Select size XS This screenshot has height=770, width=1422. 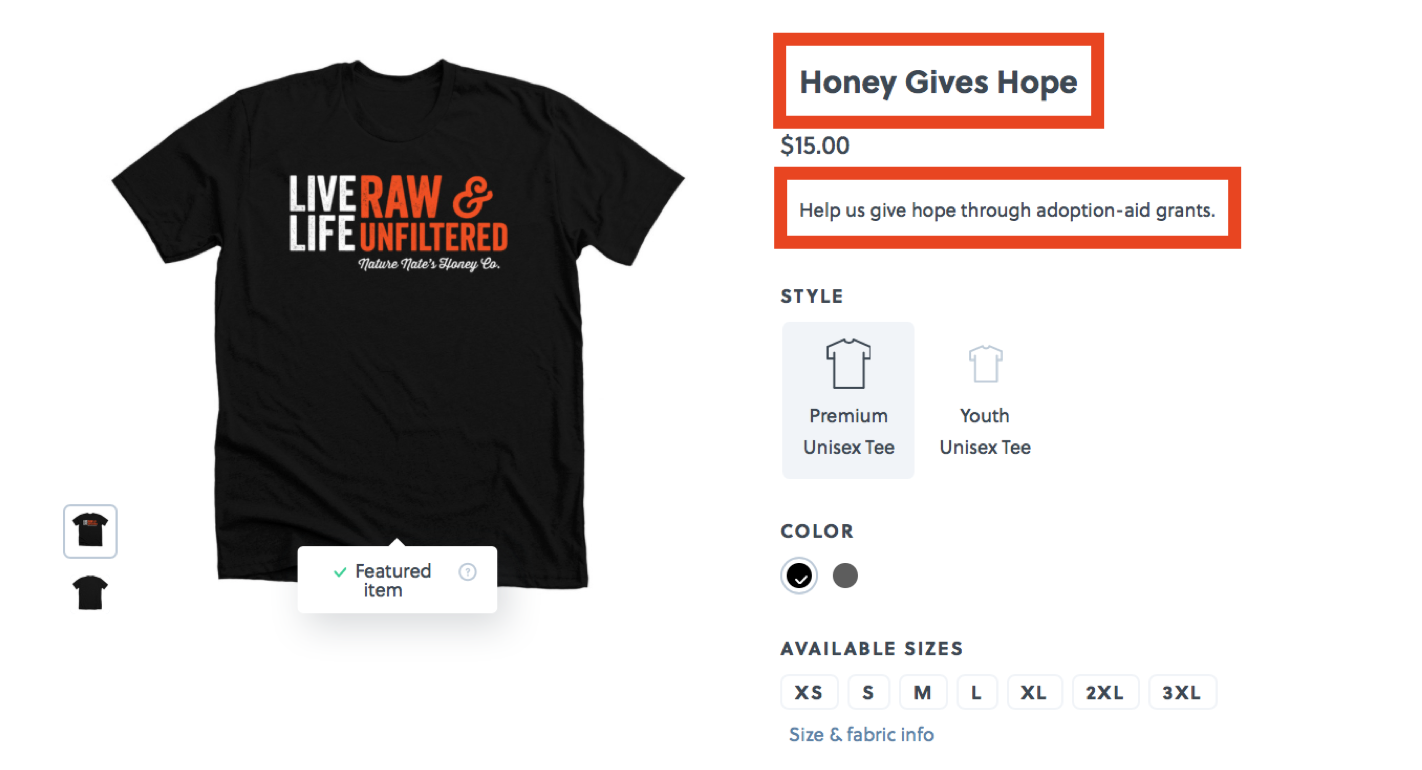809,691
